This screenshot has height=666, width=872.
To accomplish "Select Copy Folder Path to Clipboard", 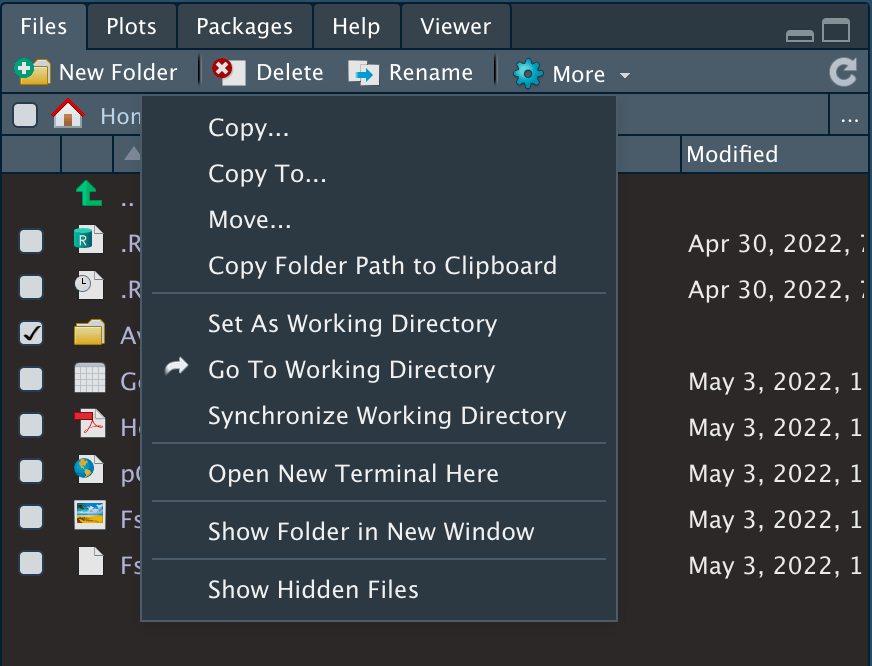I will click(382, 266).
